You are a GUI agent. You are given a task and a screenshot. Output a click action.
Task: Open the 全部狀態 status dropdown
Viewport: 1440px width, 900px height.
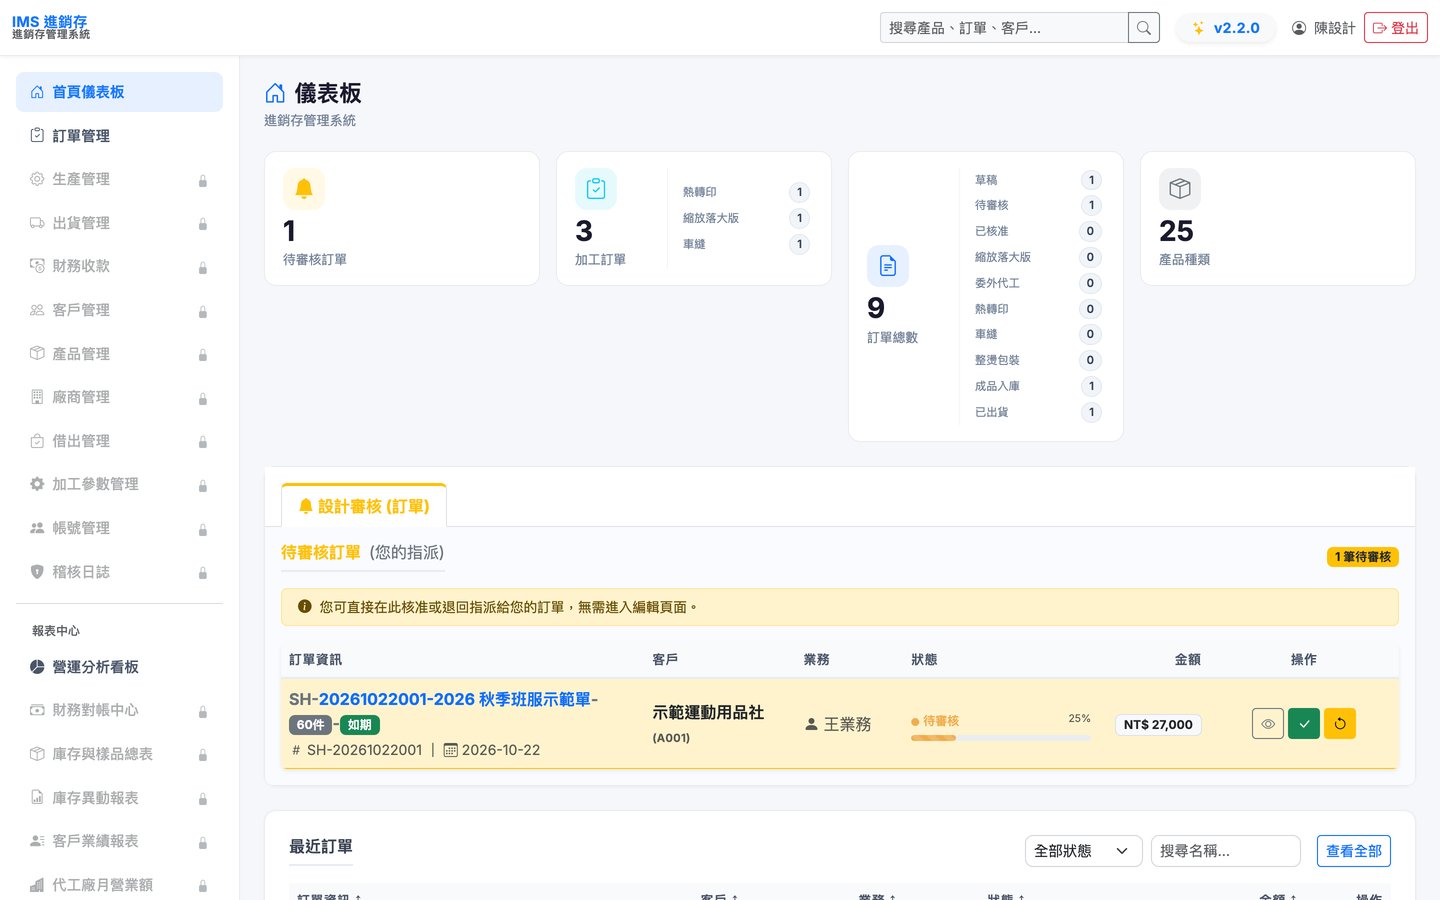pyautogui.click(x=1084, y=851)
